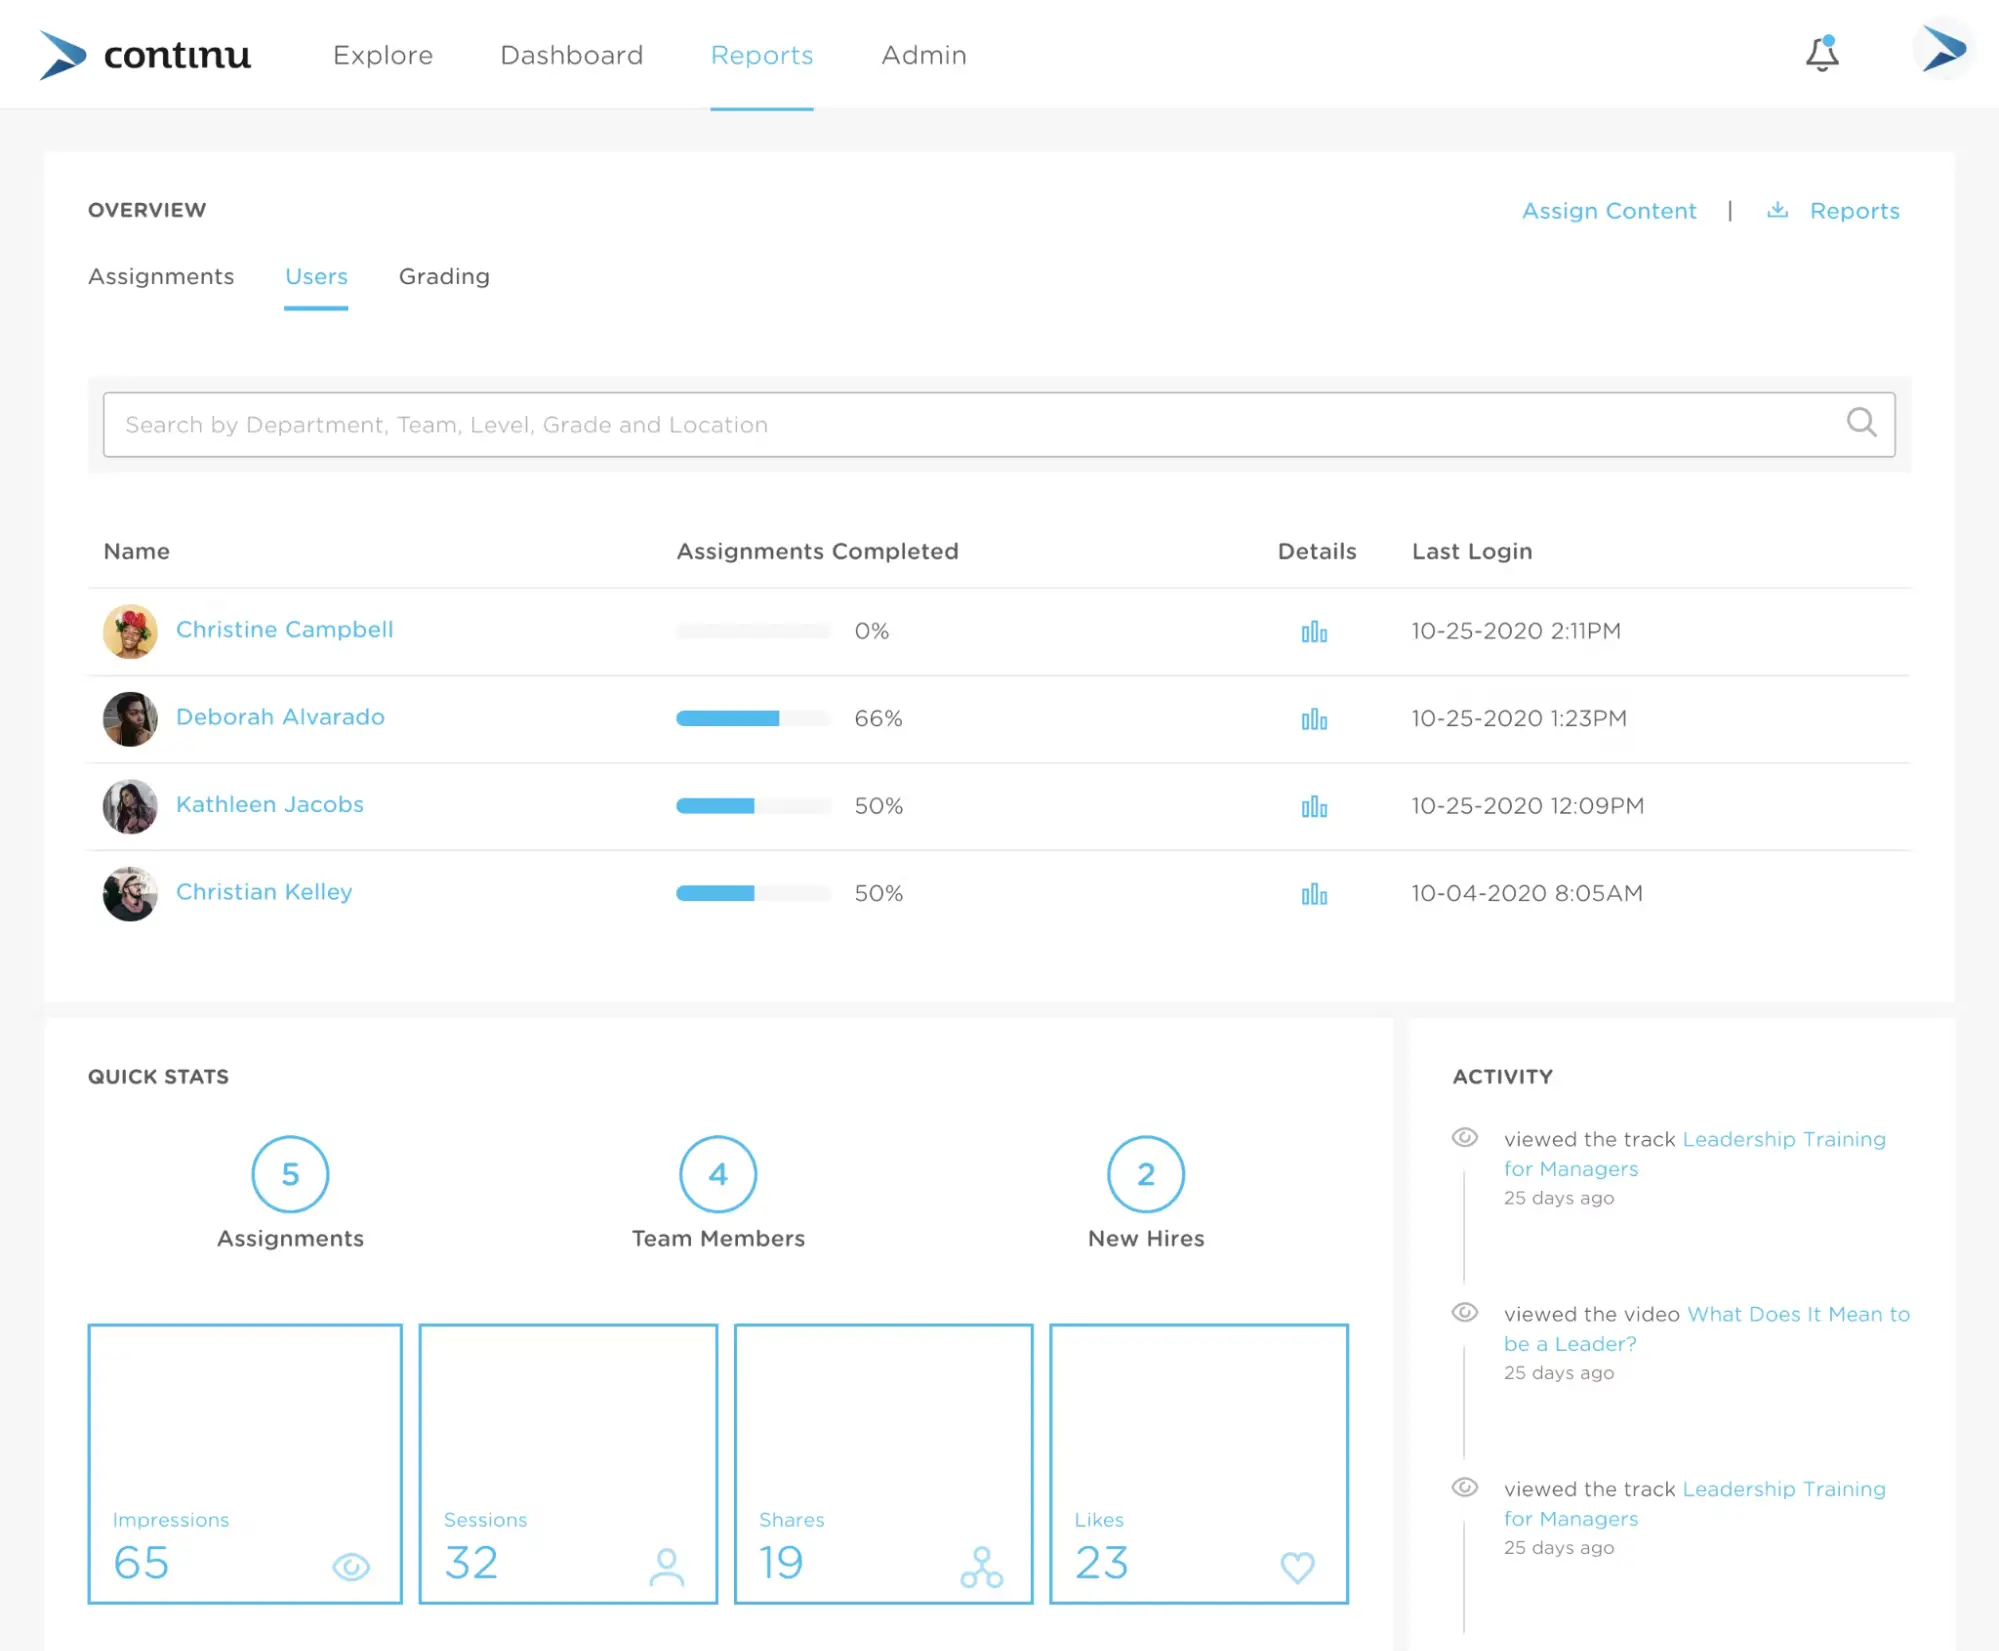Toggle visibility of activity eye icon second entry
The width and height of the screenshot is (1999, 1651).
point(1463,1312)
